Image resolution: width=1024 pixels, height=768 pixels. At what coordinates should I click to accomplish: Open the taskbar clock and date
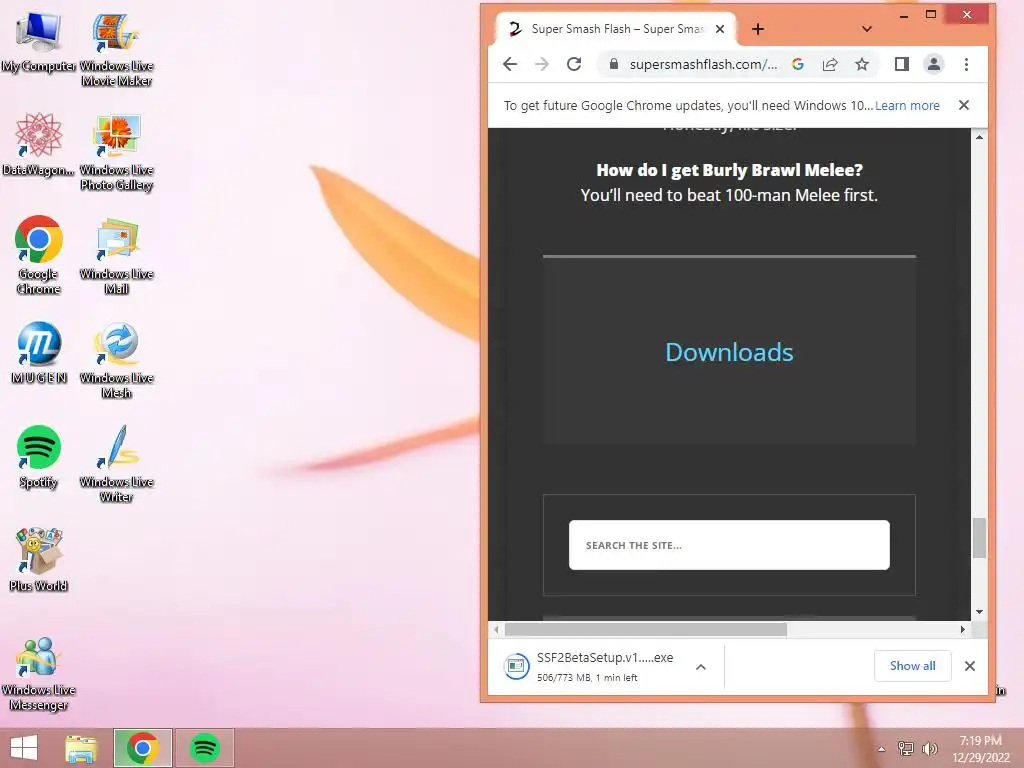pos(980,749)
